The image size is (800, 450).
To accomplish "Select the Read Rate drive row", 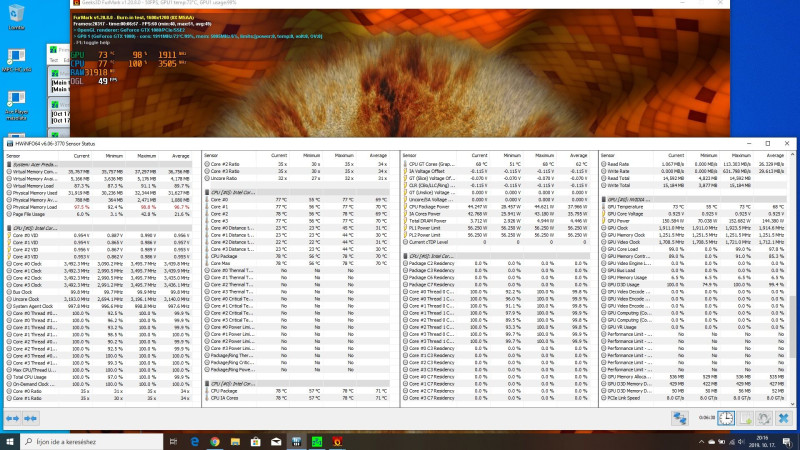I will point(694,164).
